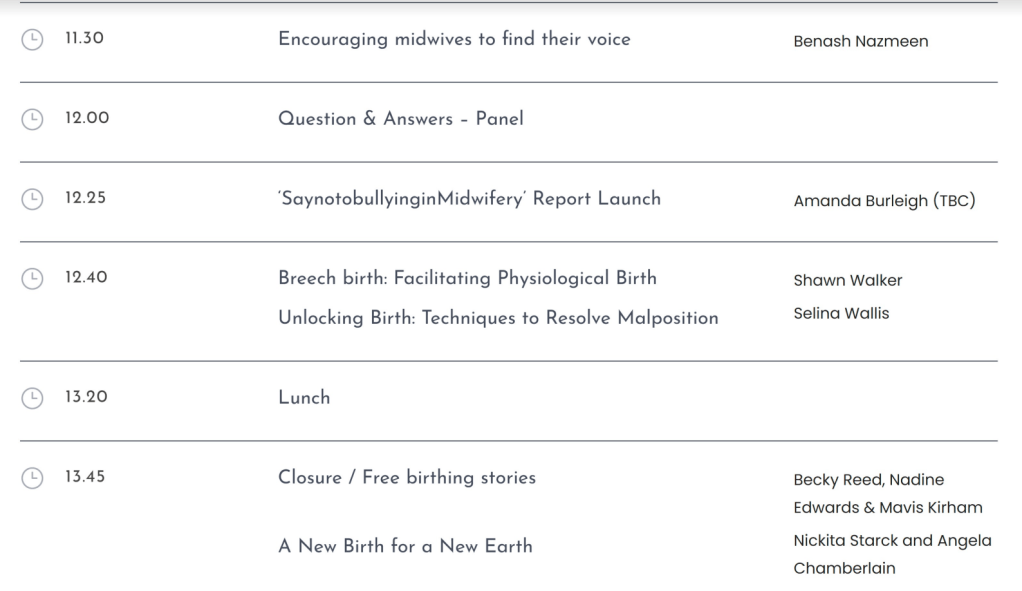Viewport: 1022px width, 591px height.
Task: Click the clock icon beside 13.45
Action: click(x=32, y=478)
